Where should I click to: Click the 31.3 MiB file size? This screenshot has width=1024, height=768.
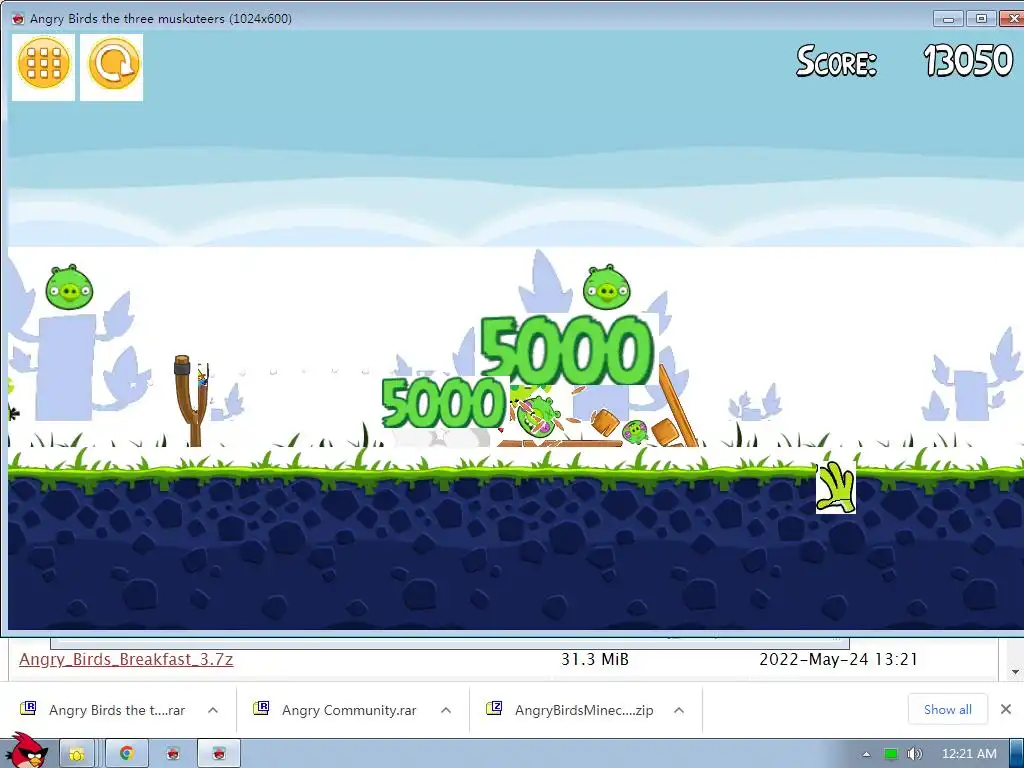(595, 659)
